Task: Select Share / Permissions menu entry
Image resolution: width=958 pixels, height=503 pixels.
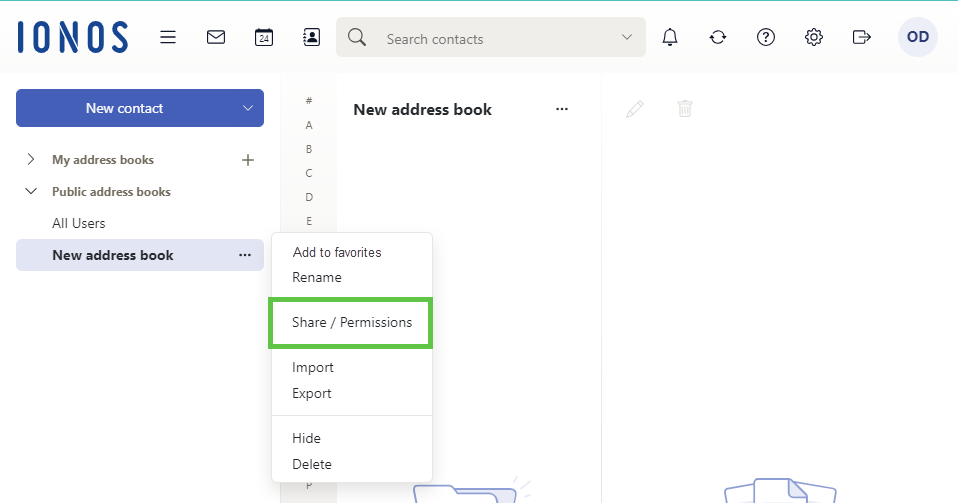Action: tap(351, 323)
